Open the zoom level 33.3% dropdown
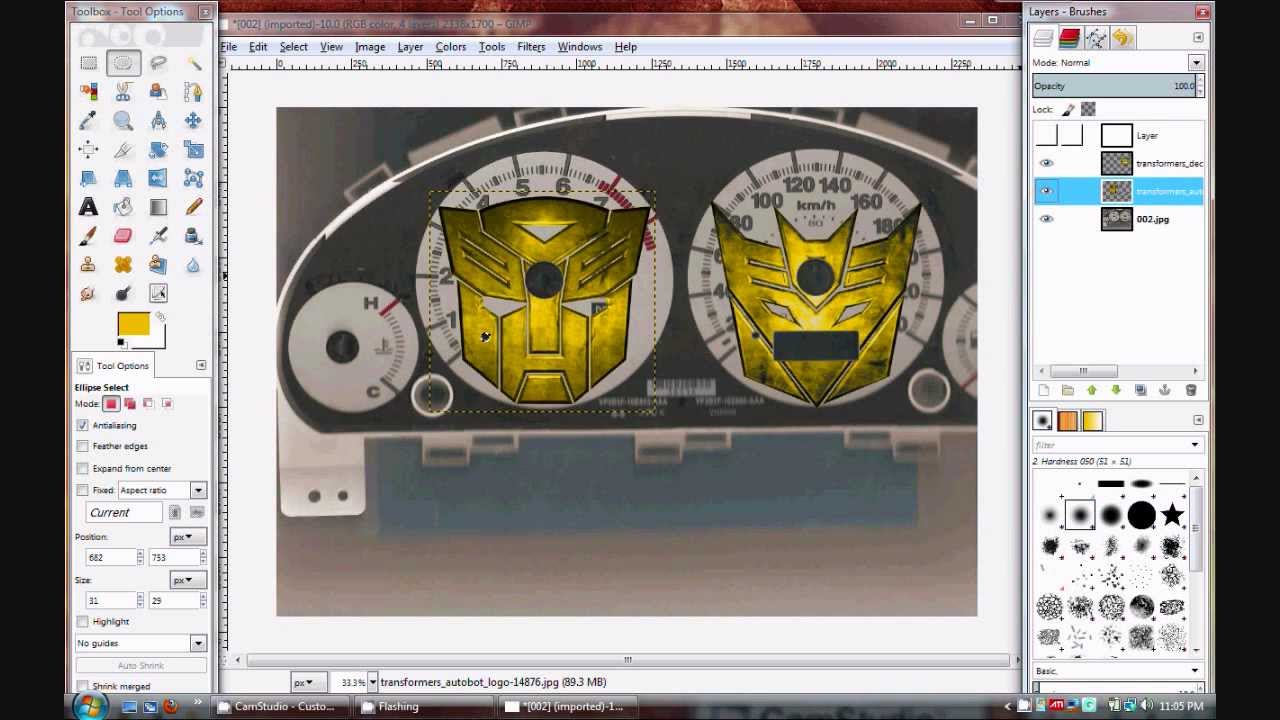1280x720 pixels. (x=372, y=682)
